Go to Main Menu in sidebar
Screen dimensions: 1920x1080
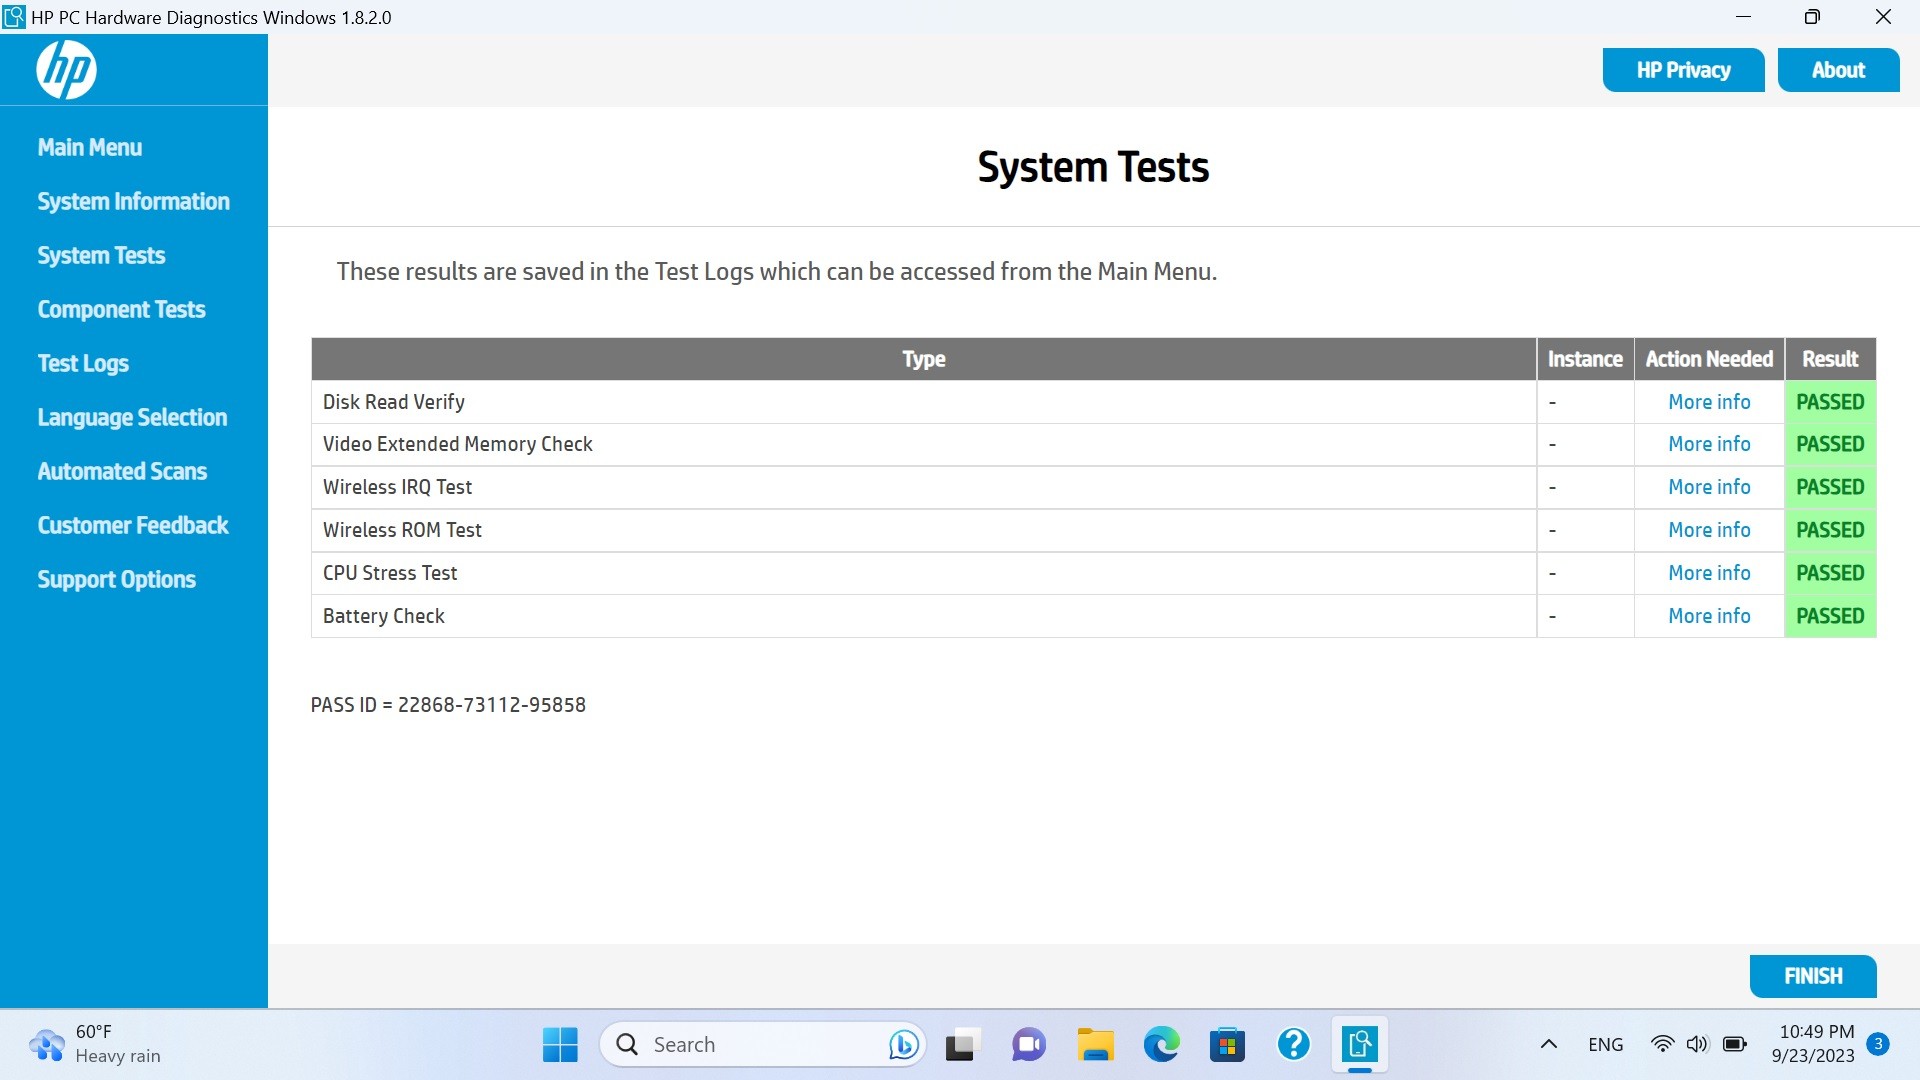click(90, 147)
